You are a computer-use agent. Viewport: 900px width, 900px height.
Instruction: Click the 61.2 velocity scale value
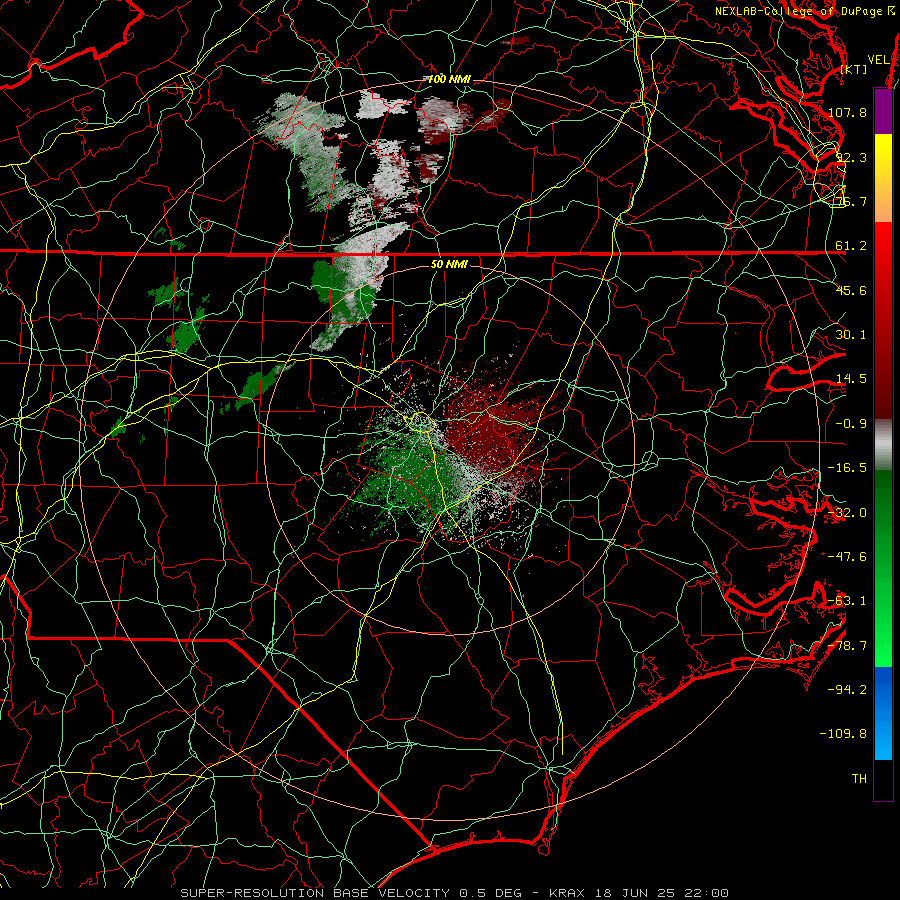point(851,246)
